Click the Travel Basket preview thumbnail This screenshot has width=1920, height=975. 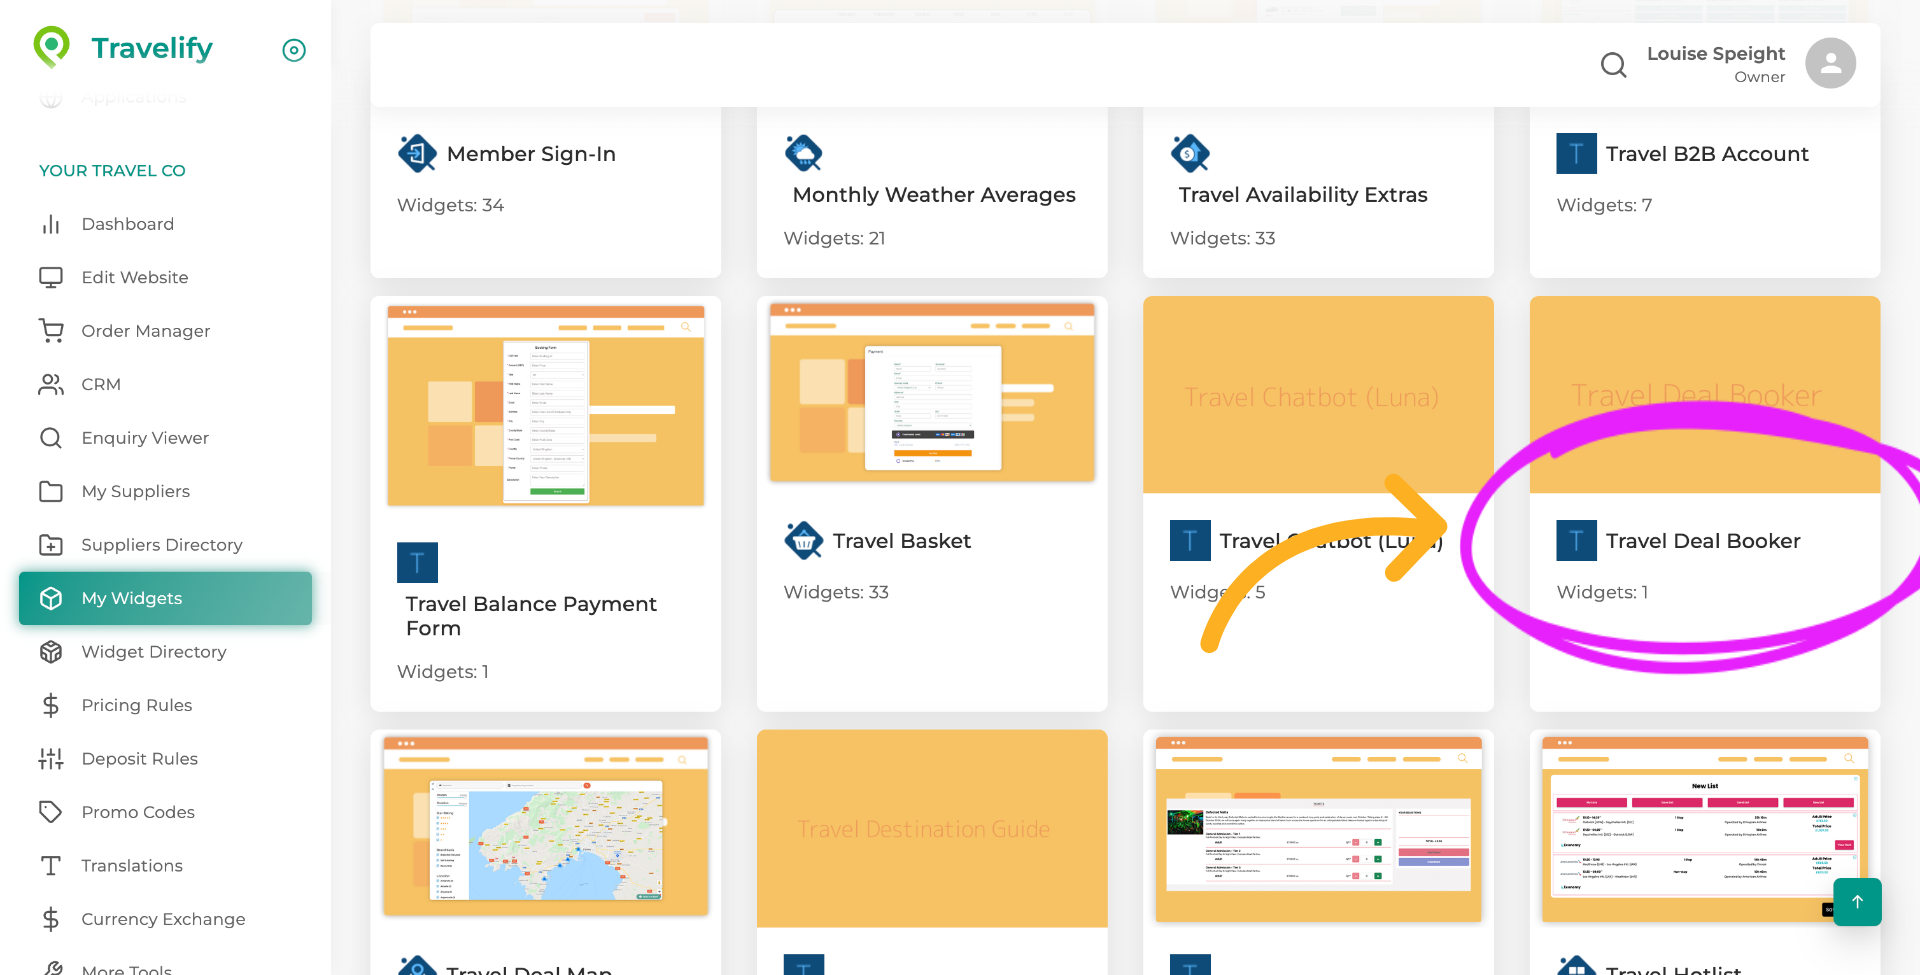click(932, 392)
